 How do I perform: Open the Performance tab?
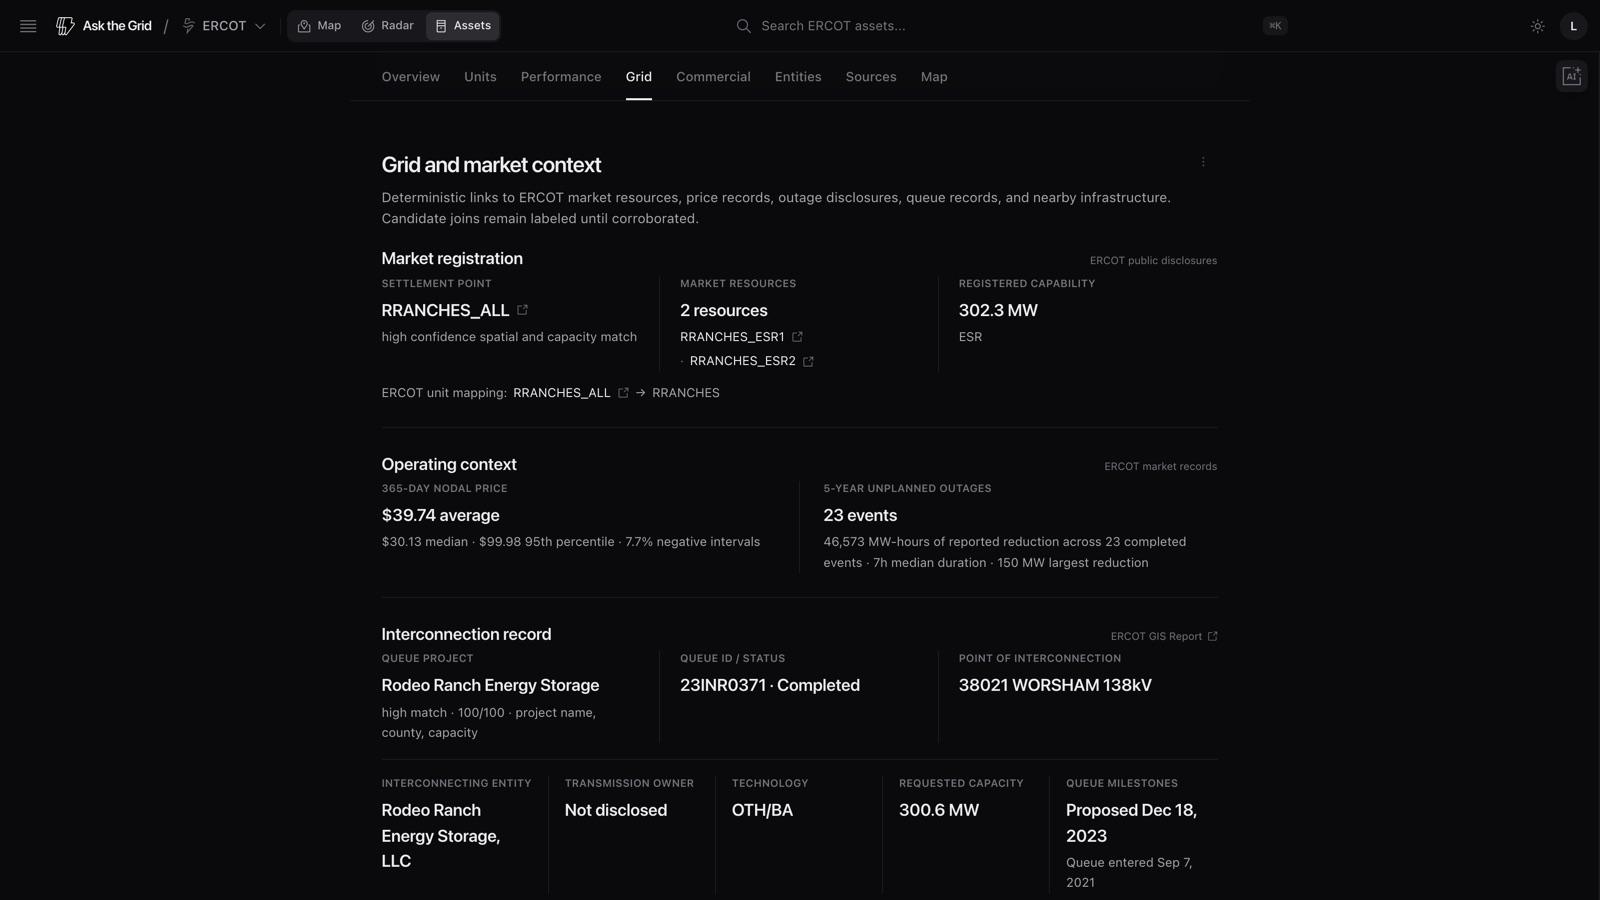(561, 77)
